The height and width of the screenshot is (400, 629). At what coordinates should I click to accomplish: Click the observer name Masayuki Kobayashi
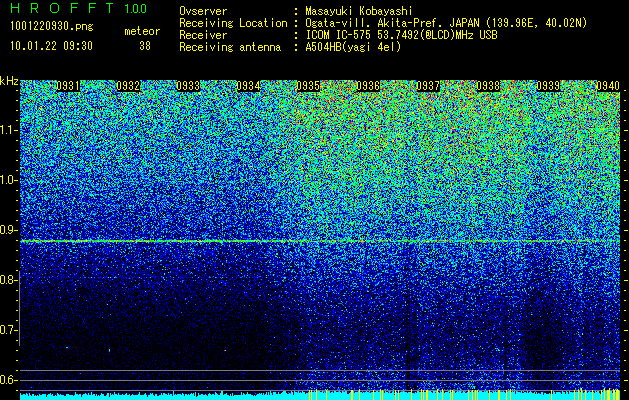pos(359,12)
